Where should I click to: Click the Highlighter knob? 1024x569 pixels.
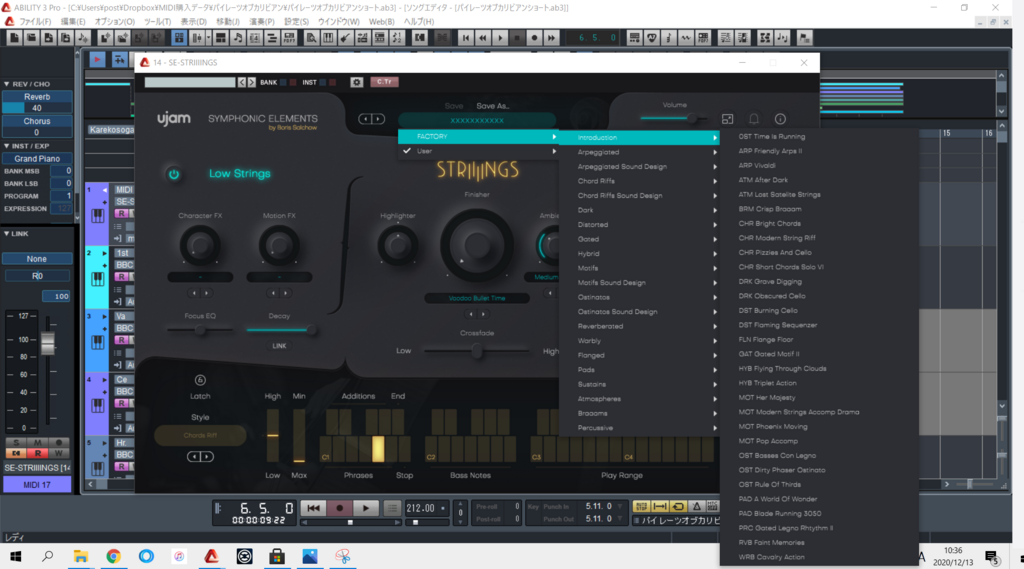(x=397, y=246)
